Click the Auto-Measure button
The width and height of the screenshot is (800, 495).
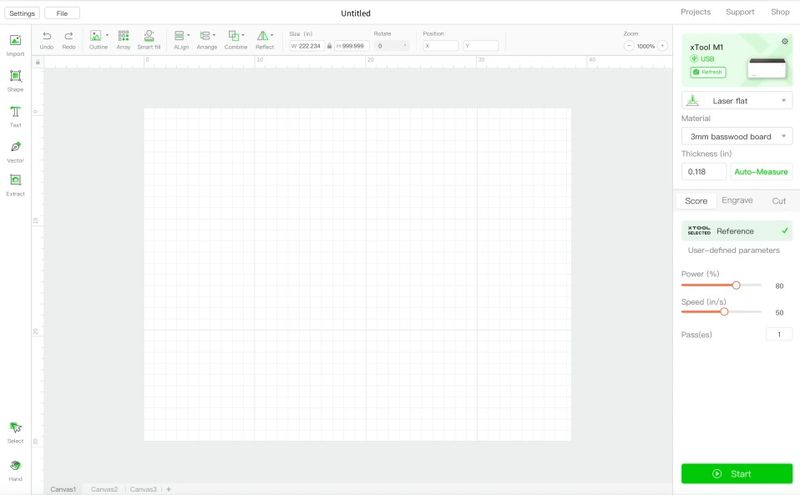click(x=761, y=172)
